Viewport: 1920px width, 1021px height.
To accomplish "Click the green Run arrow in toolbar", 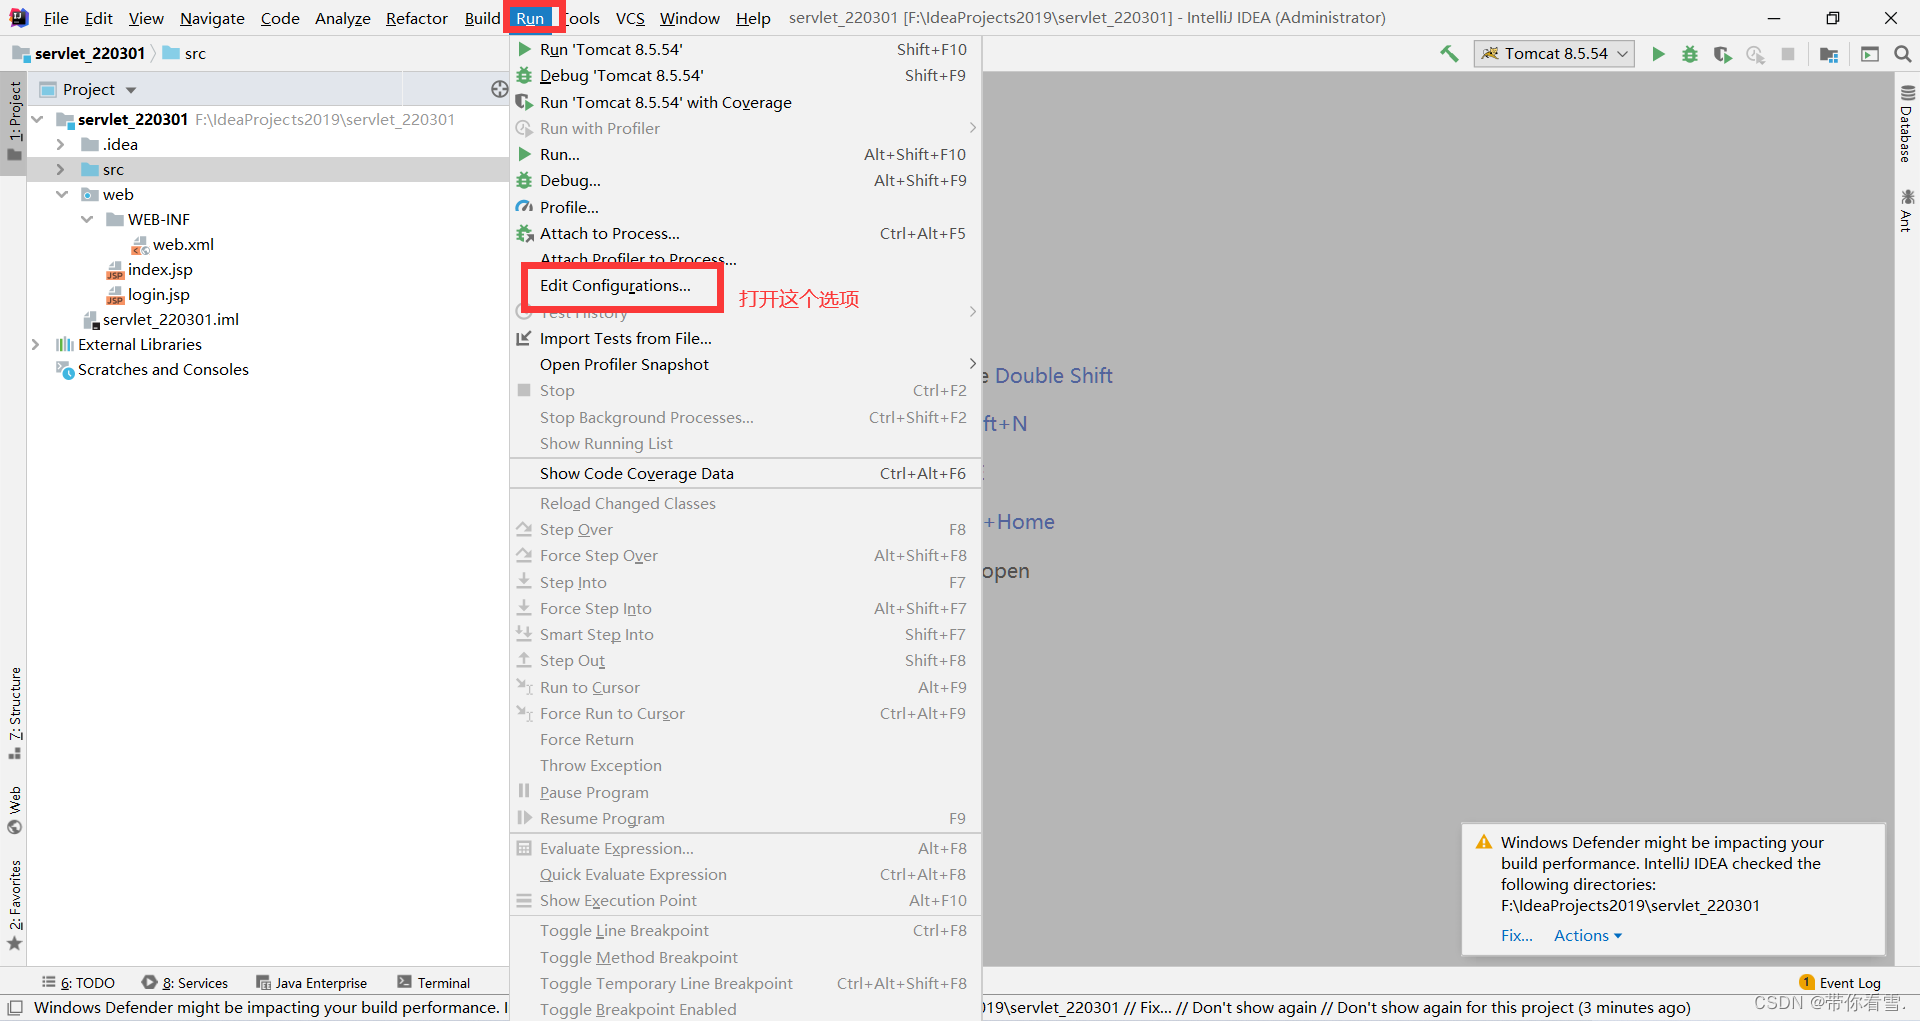I will [1658, 54].
